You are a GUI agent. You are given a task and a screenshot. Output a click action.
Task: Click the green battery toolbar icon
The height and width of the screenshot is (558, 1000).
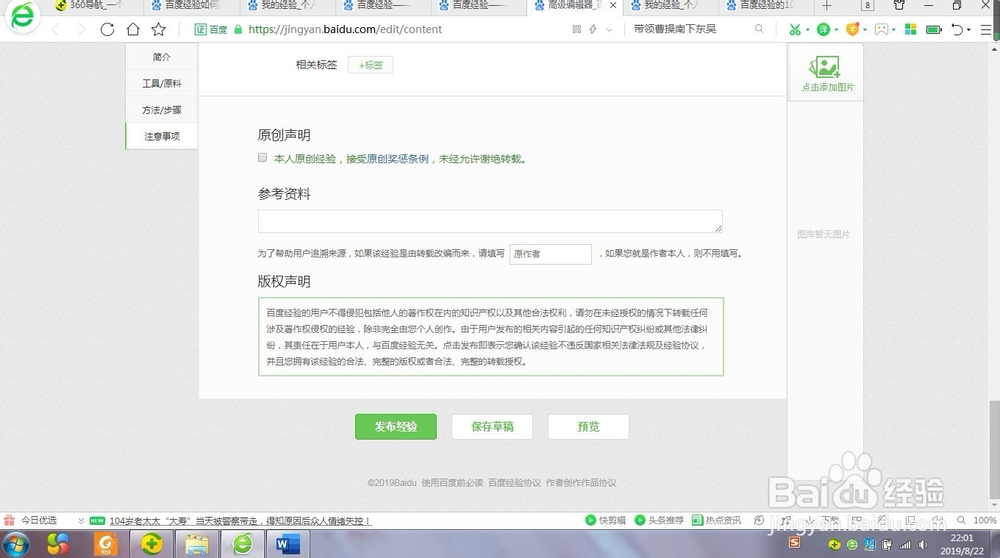pos(934,29)
